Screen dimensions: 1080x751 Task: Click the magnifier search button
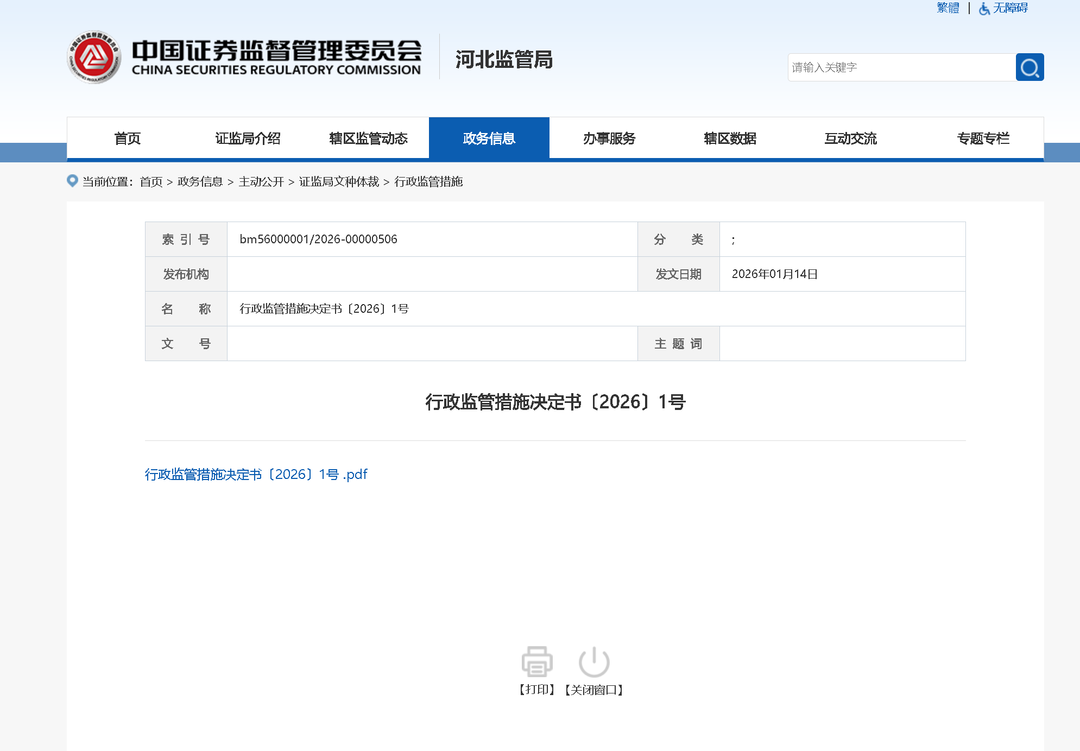(1029, 67)
